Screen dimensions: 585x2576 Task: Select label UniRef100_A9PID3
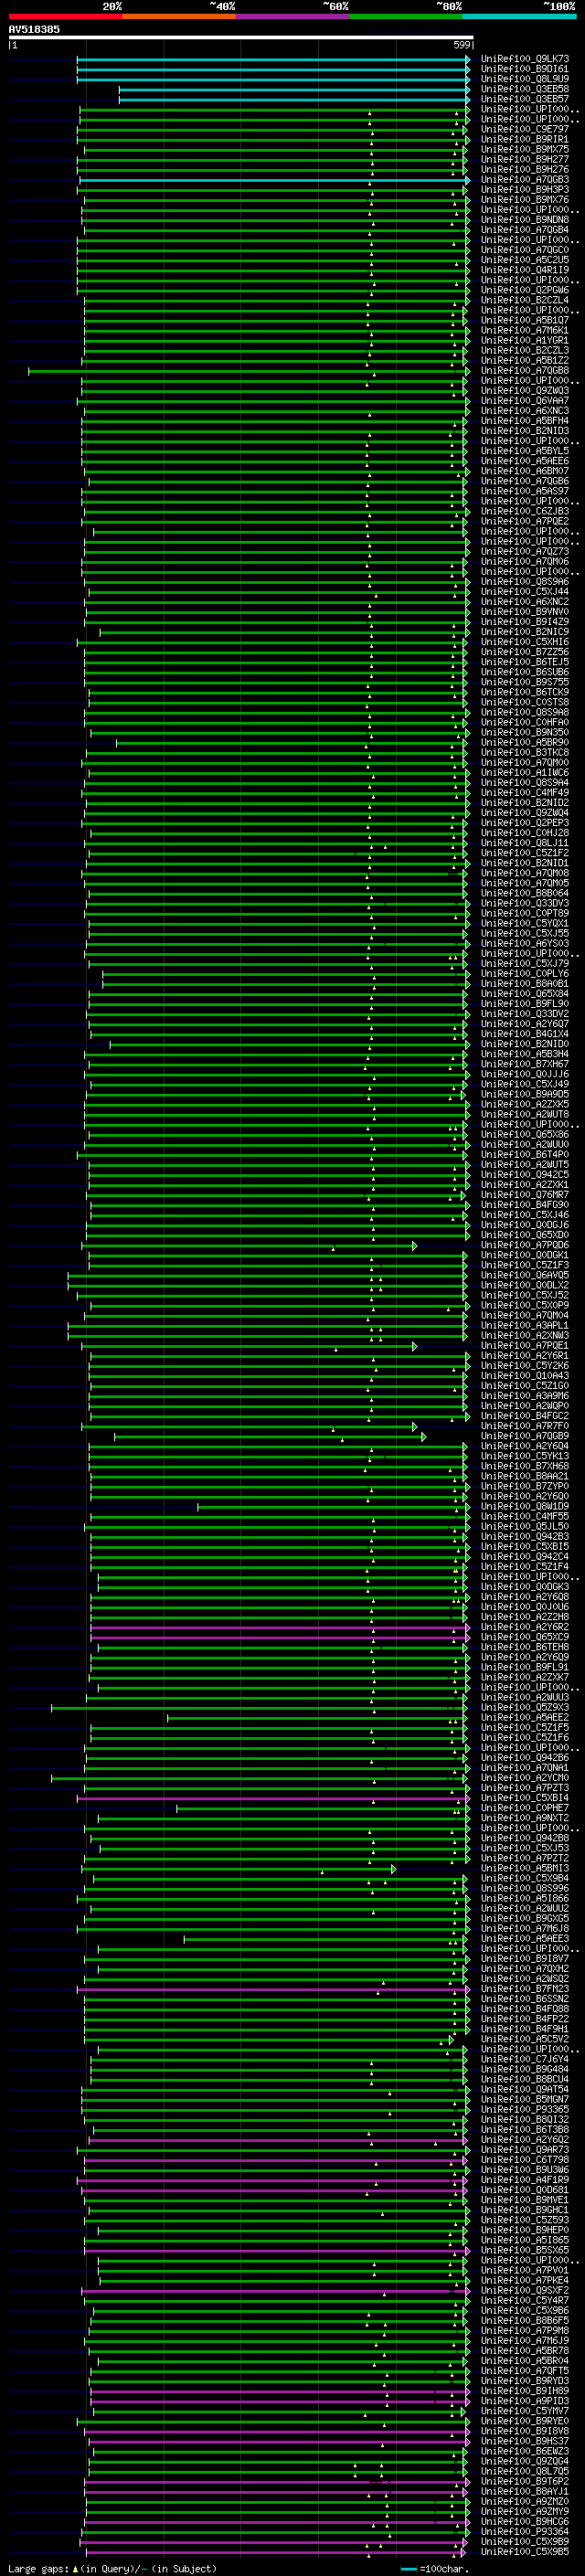coord(524,2400)
